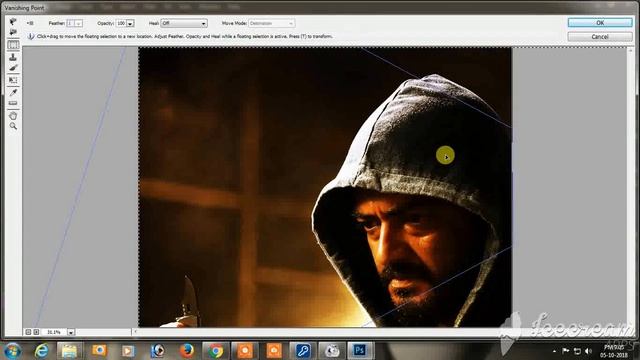Select the Eyedropper tool
This screenshot has width=640, height=360.
(x=13, y=93)
